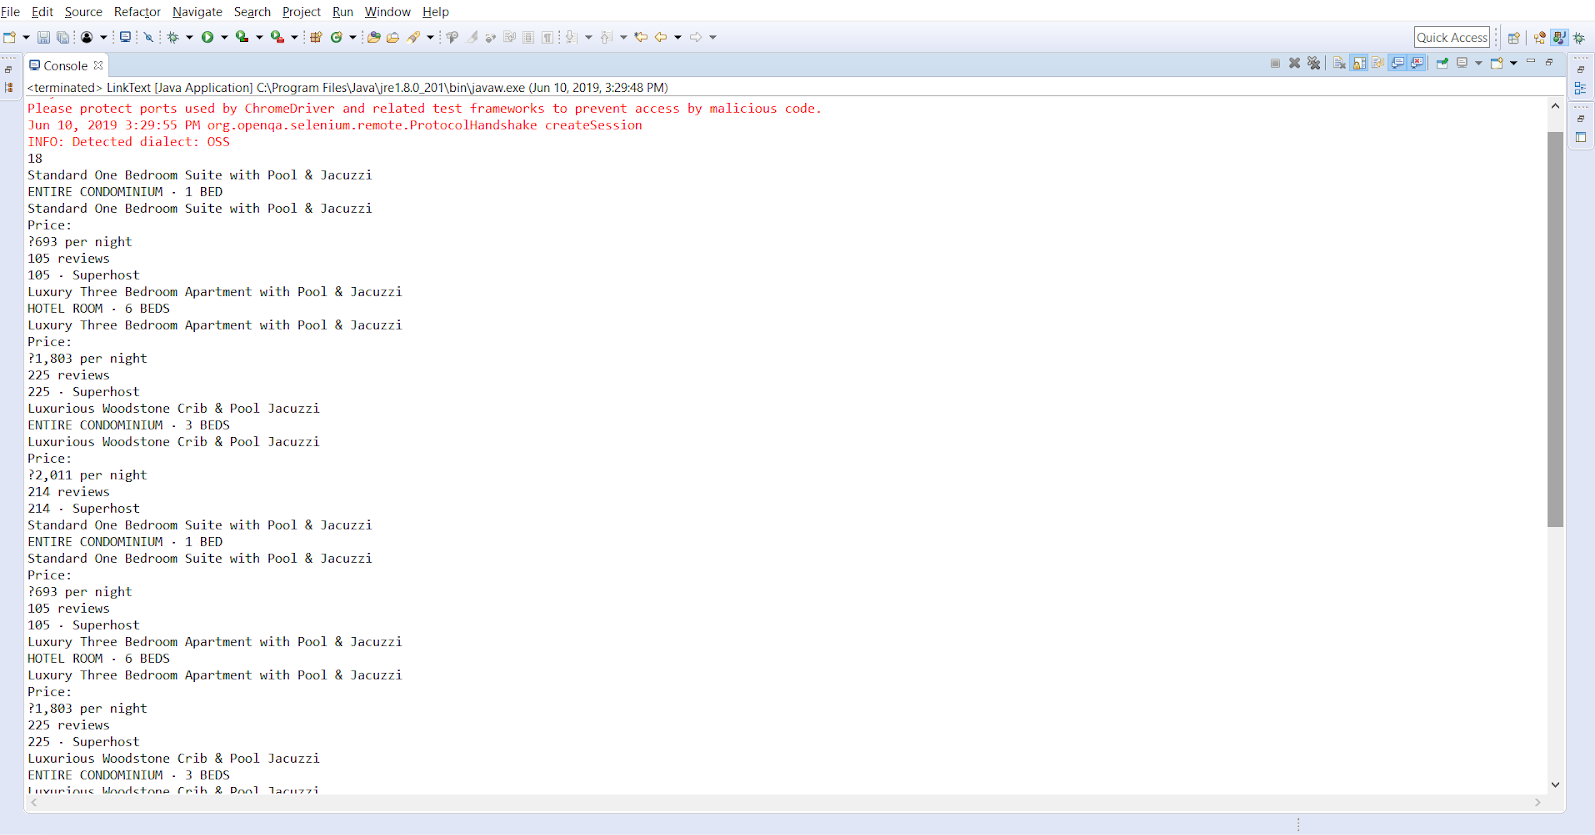Viewport: 1595px width, 835px height.
Task: Select the Console tab
Action: pyautogui.click(x=65, y=65)
